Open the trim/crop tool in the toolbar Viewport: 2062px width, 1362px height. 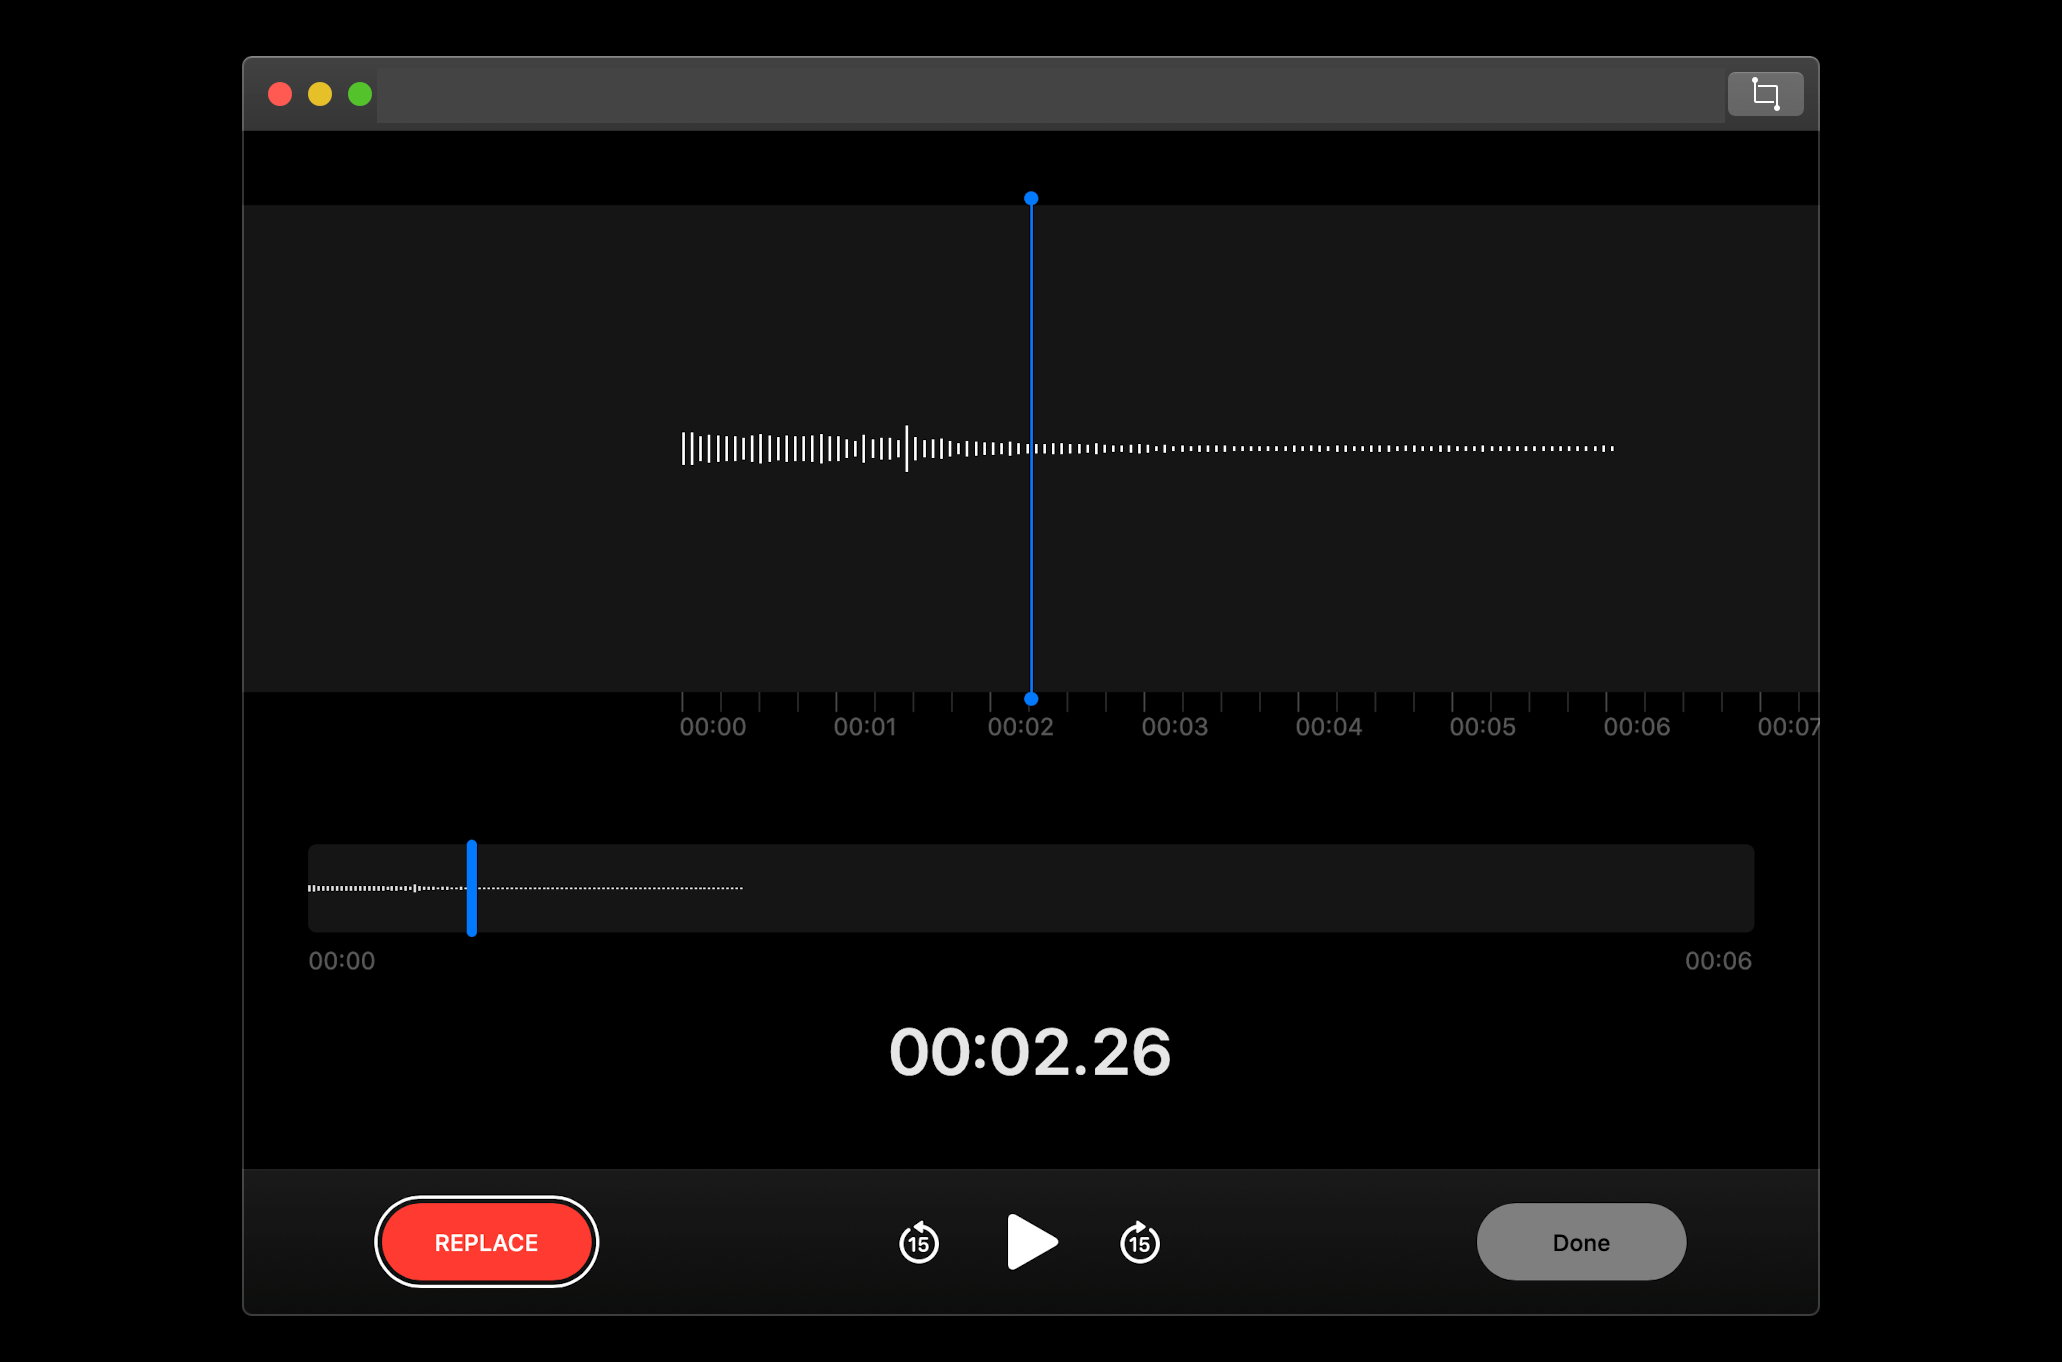(1764, 94)
